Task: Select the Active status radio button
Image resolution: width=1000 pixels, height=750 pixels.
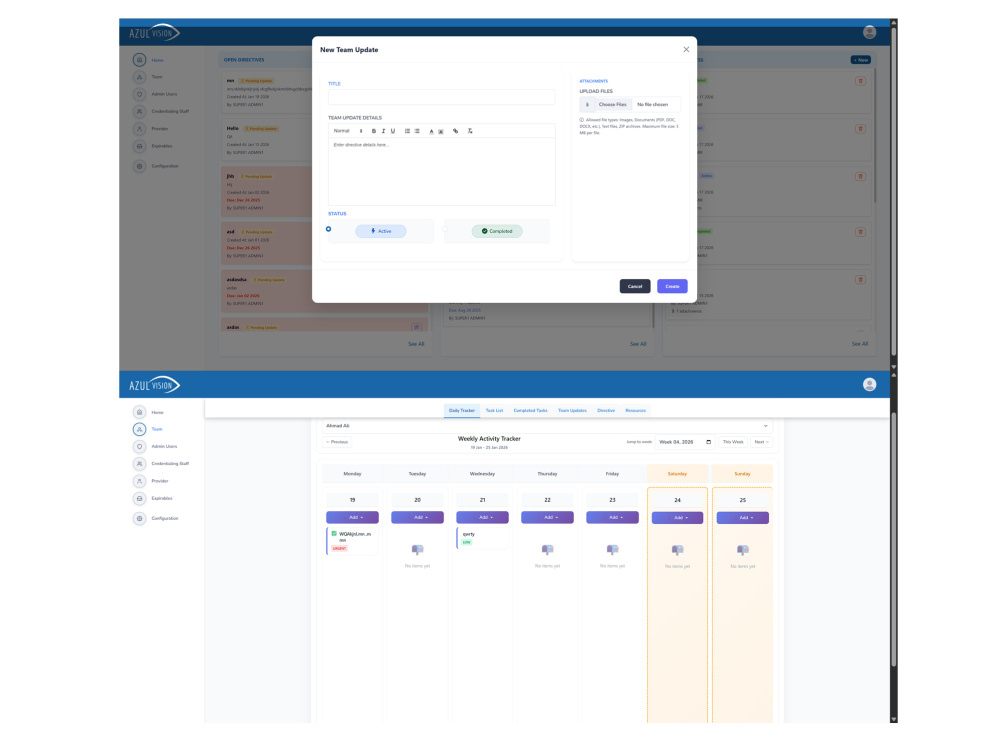Action: point(328,229)
